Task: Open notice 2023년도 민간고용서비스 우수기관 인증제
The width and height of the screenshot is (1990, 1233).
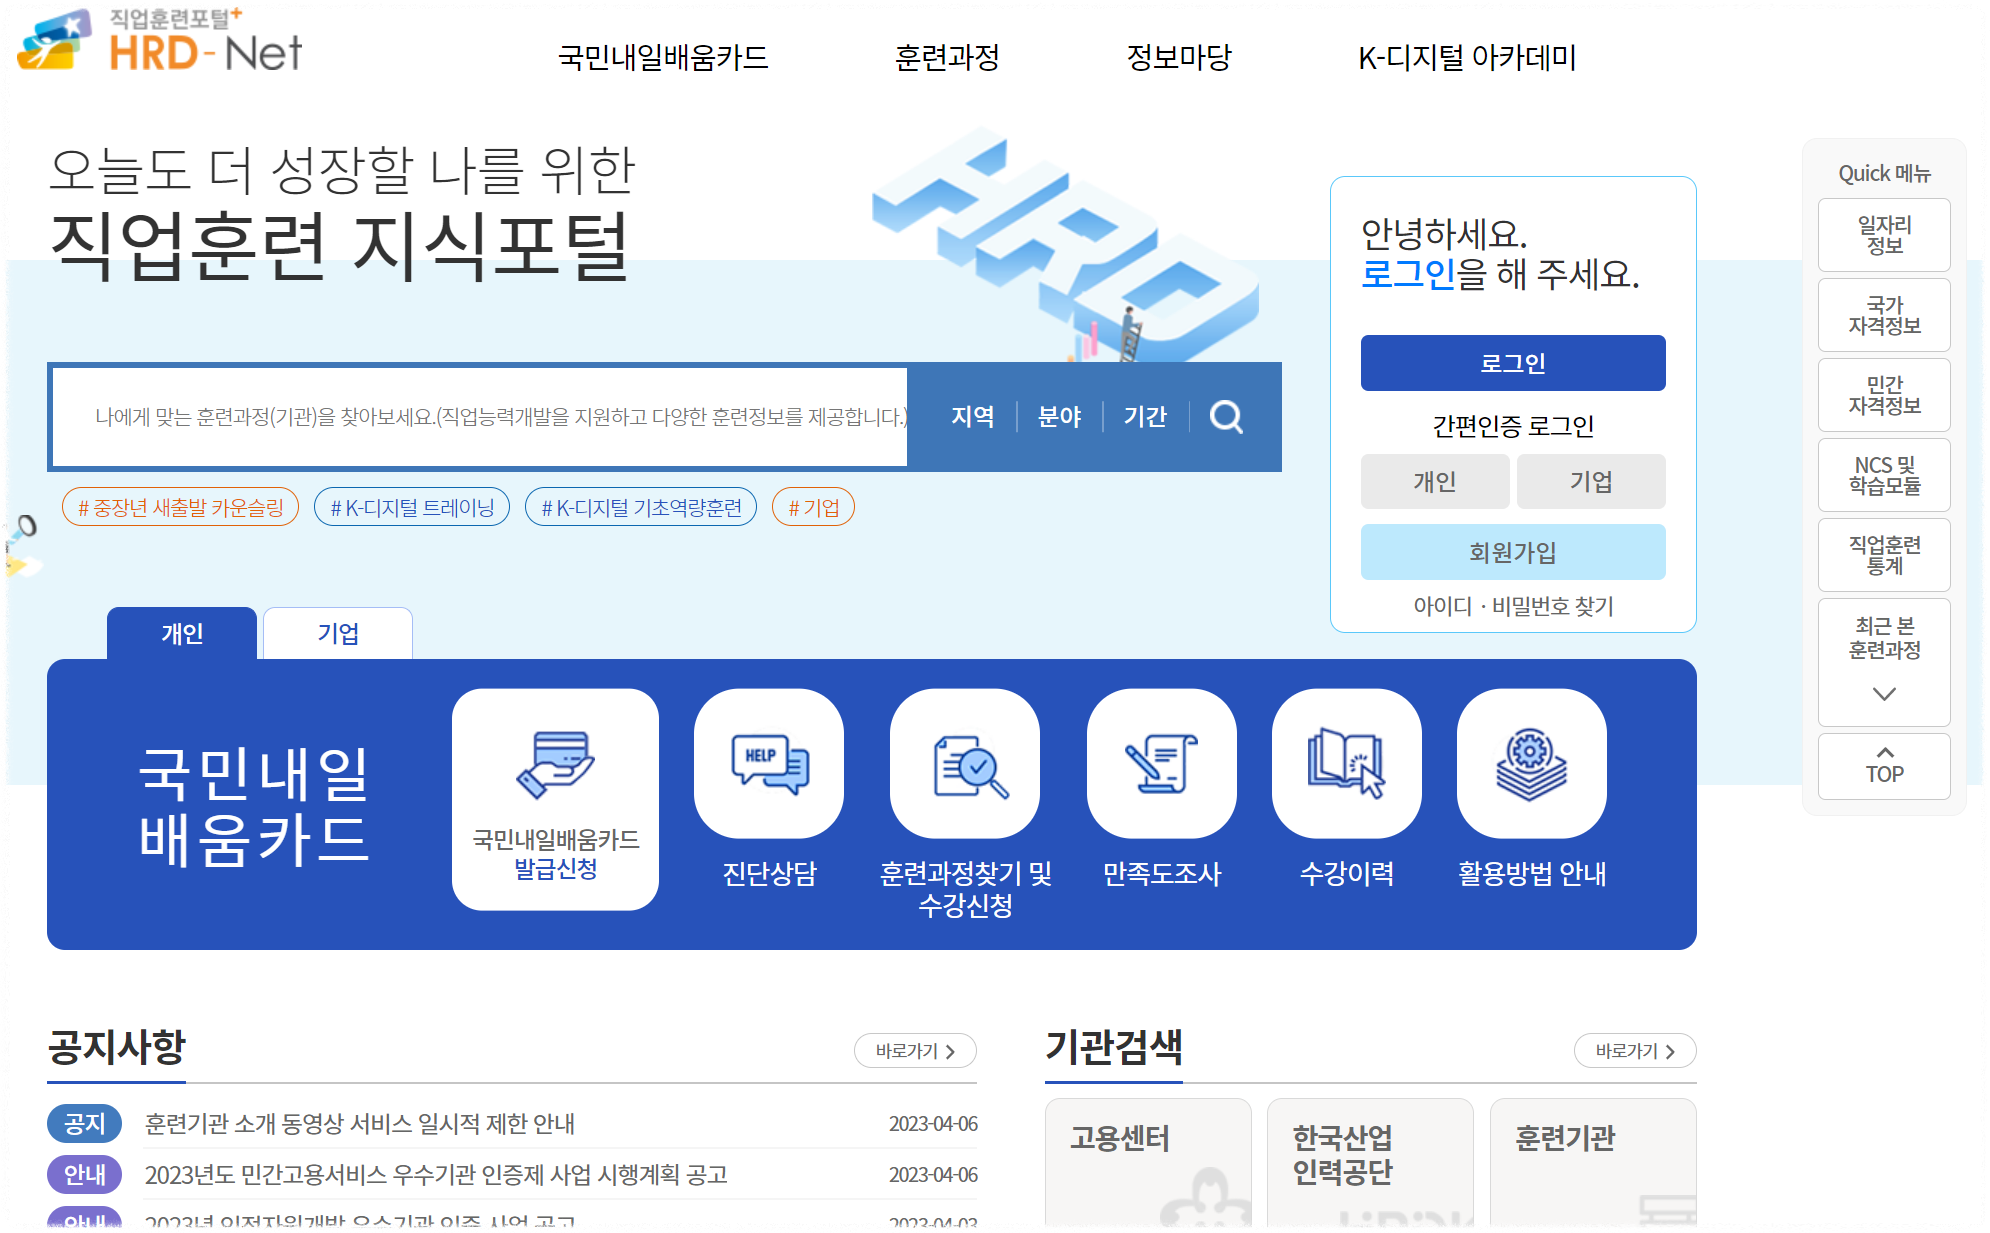Action: pos(436,1174)
